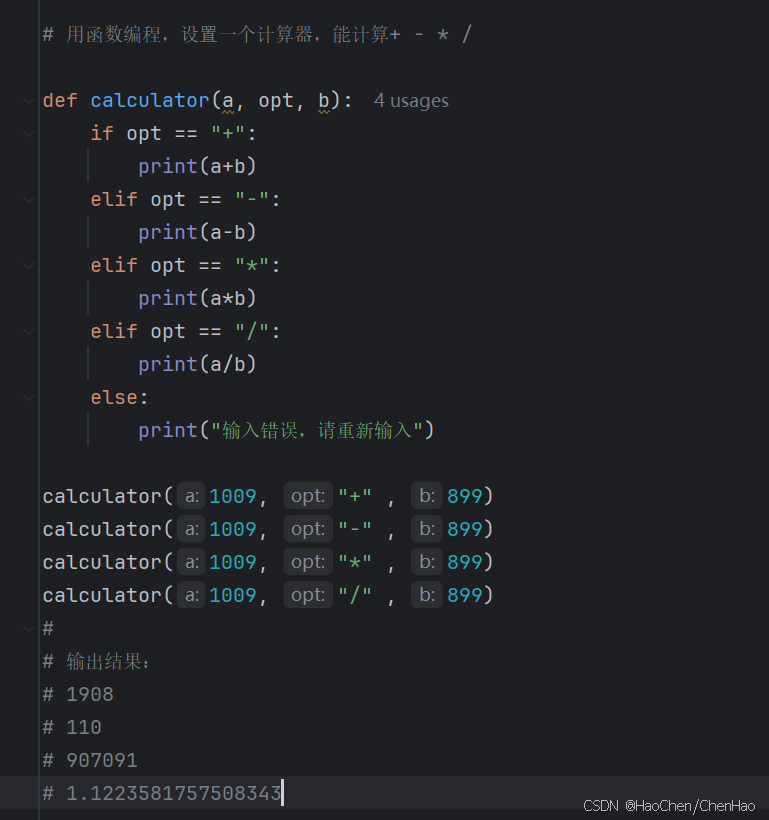Screen dimensions: 769x820
Task: Click the a: hint in the "*" calculator call
Action: coord(191,562)
